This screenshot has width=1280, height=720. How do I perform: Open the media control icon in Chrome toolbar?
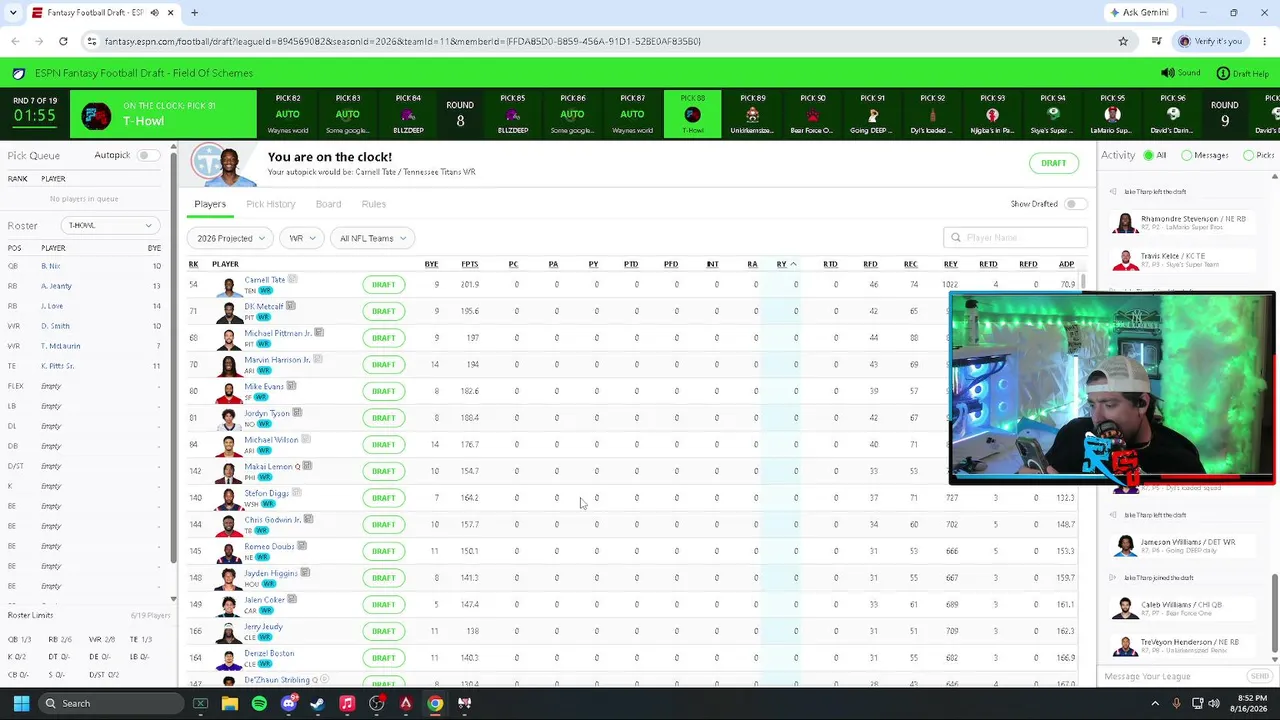[1156, 41]
